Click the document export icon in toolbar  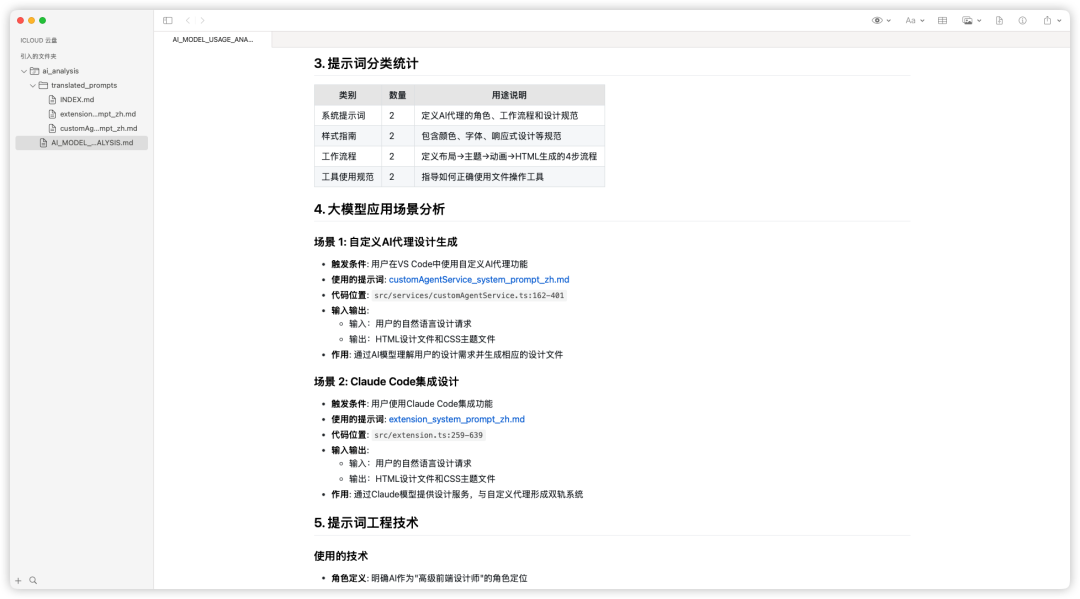point(999,20)
